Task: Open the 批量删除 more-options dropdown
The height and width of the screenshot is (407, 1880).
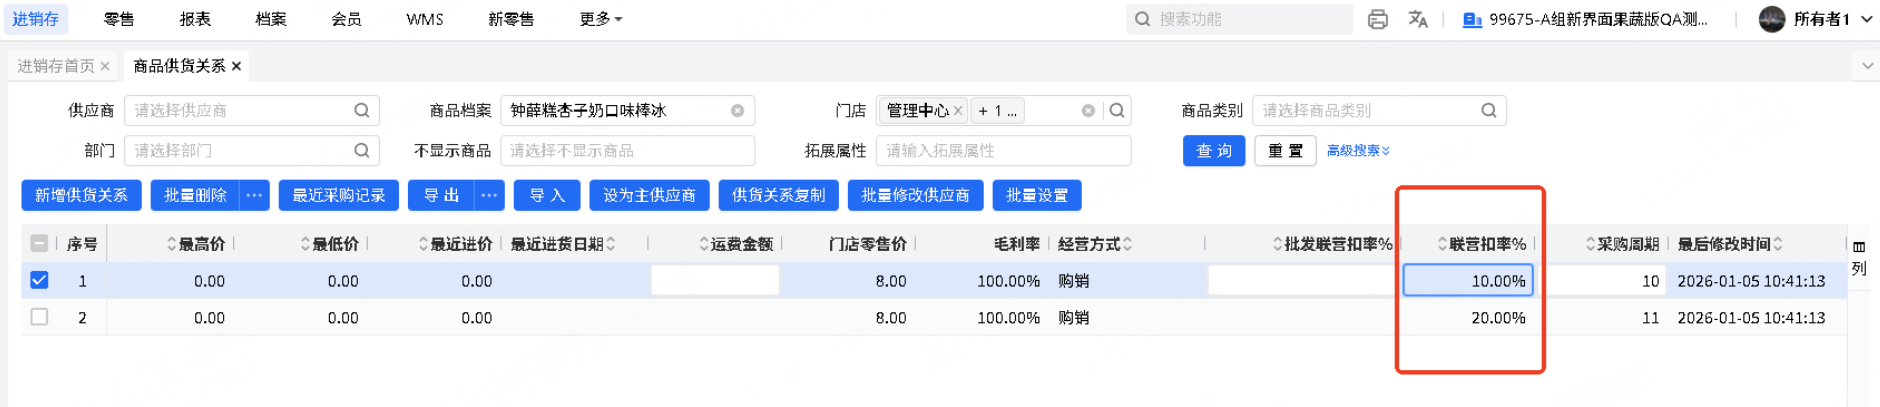Action: pos(254,196)
